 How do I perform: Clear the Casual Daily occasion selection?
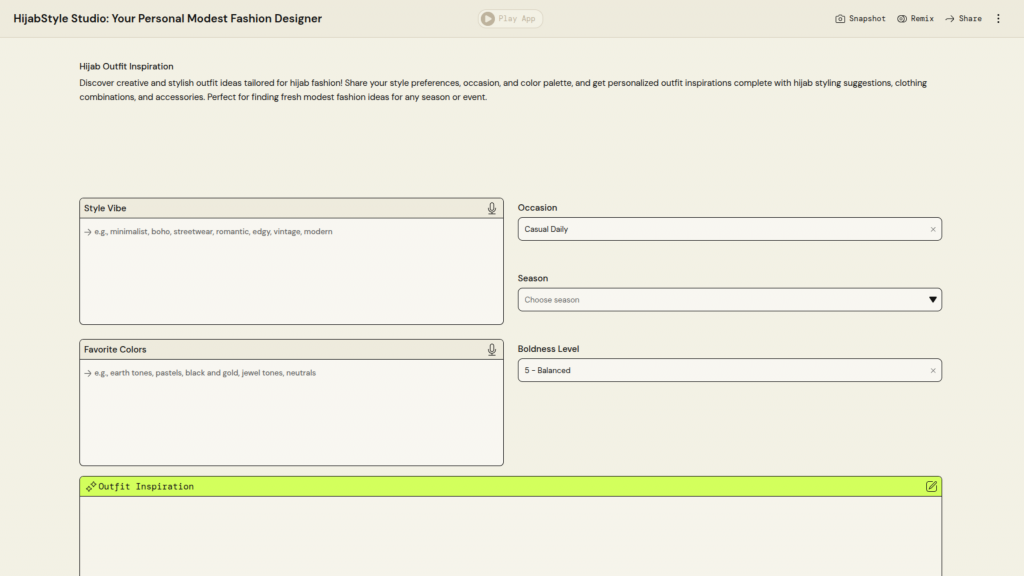tap(933, 229)
